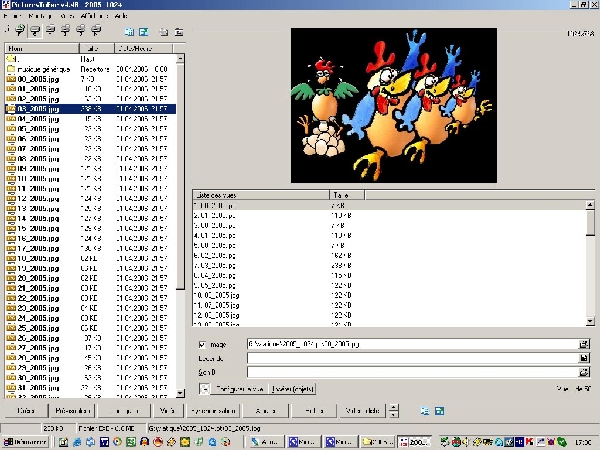
Task: Click file list scrollbar up arrow
Action: click(180, 59)
